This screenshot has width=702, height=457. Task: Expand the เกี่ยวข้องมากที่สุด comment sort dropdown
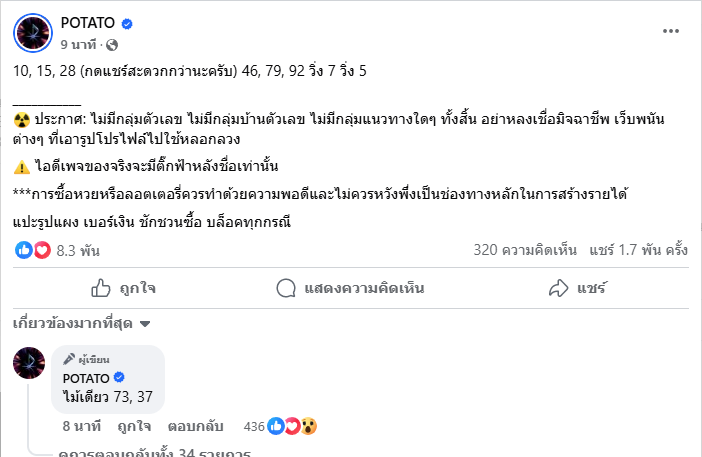[82, 324]
